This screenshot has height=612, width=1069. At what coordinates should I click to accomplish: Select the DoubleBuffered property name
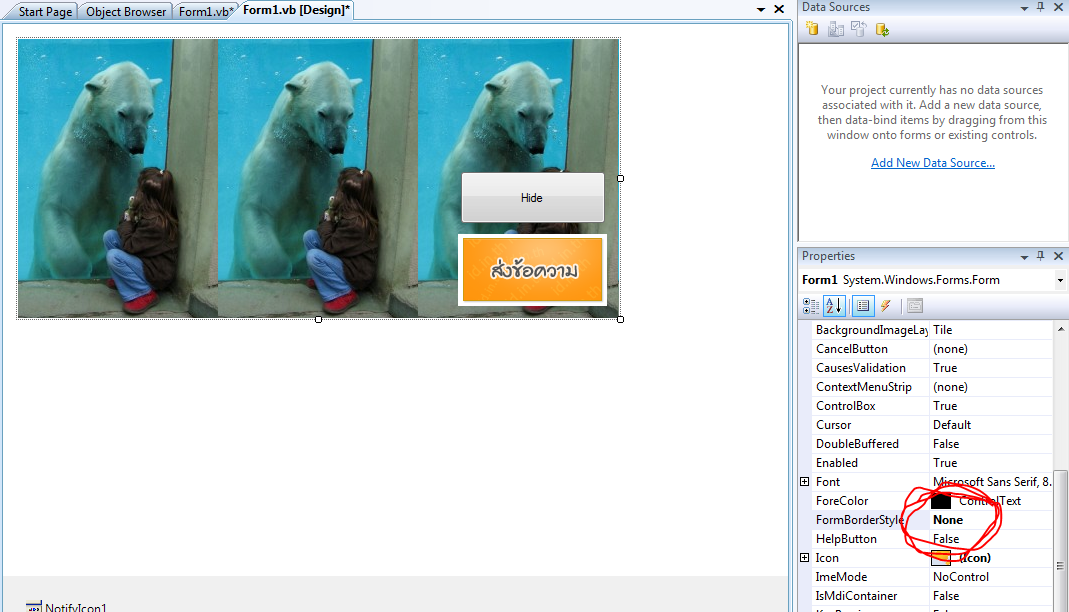857,444
